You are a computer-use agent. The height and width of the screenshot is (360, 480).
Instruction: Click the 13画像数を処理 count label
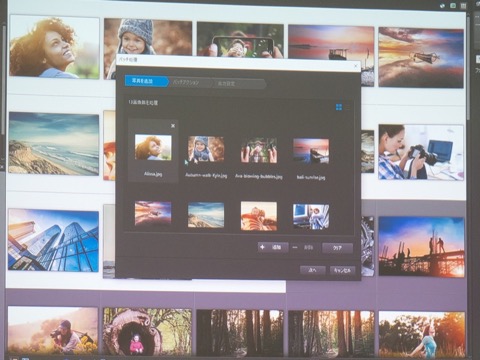coord(143,103)
